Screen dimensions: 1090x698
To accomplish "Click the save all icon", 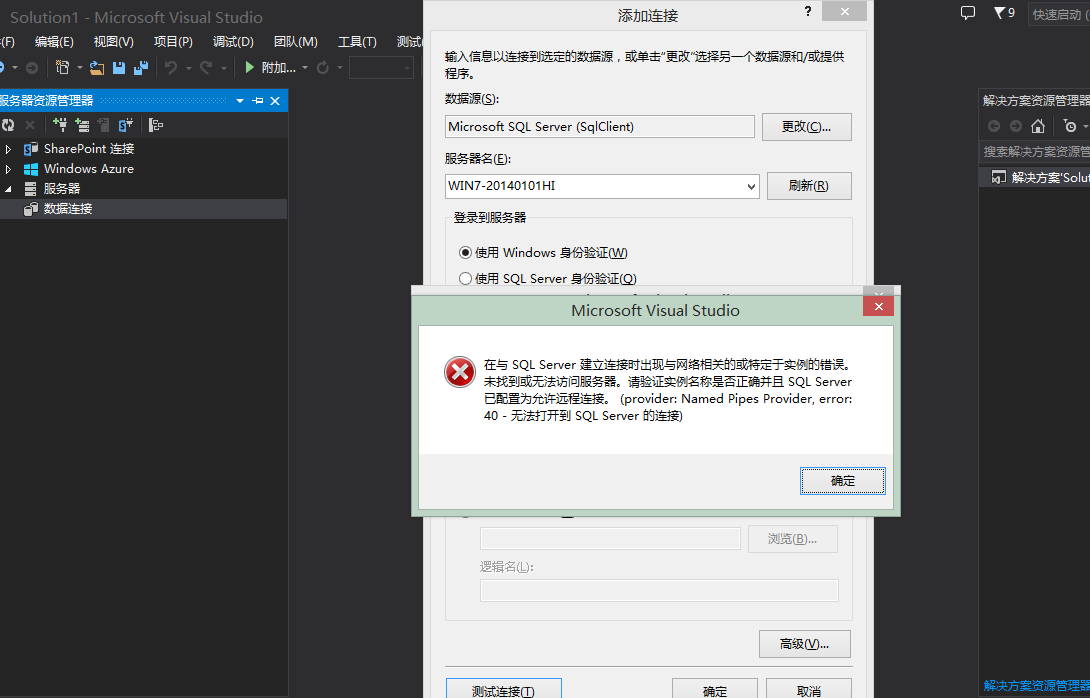I will click(x=141, y=67).
